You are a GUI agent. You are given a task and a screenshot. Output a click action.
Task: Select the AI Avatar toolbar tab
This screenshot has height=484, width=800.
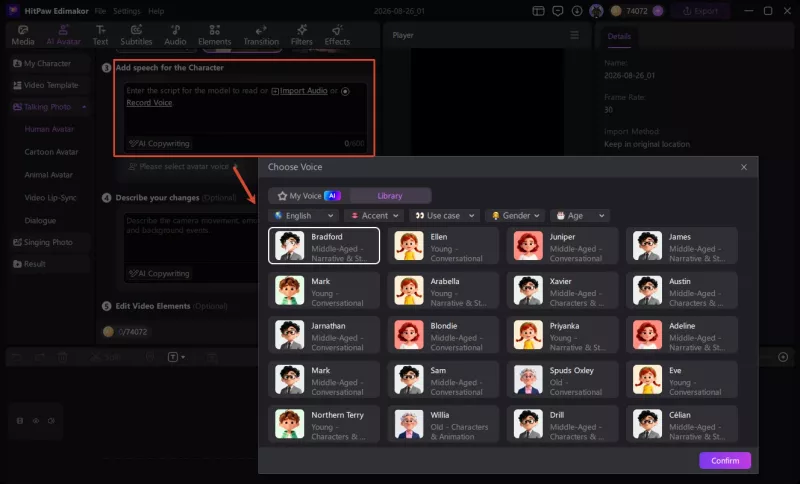click(63, 35)
